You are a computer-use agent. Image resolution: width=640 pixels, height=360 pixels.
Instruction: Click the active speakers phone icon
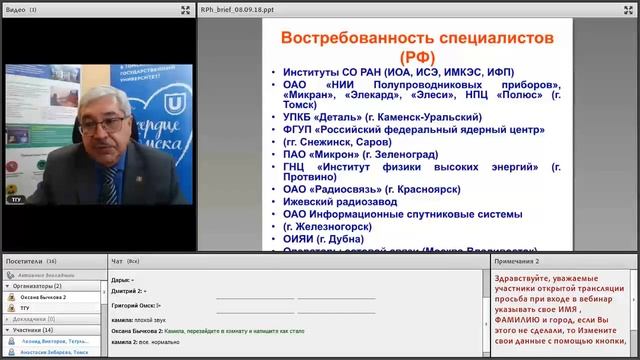click(10, 276)
